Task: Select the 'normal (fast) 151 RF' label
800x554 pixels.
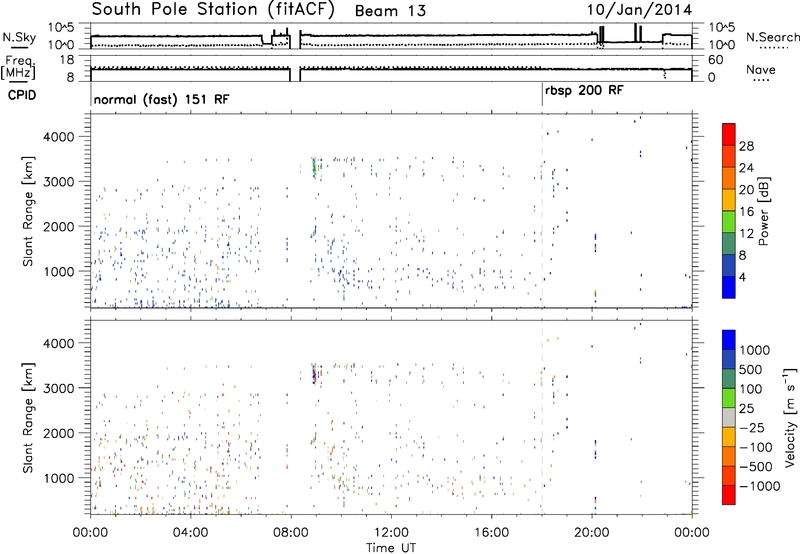Action: tap(161, 99)
